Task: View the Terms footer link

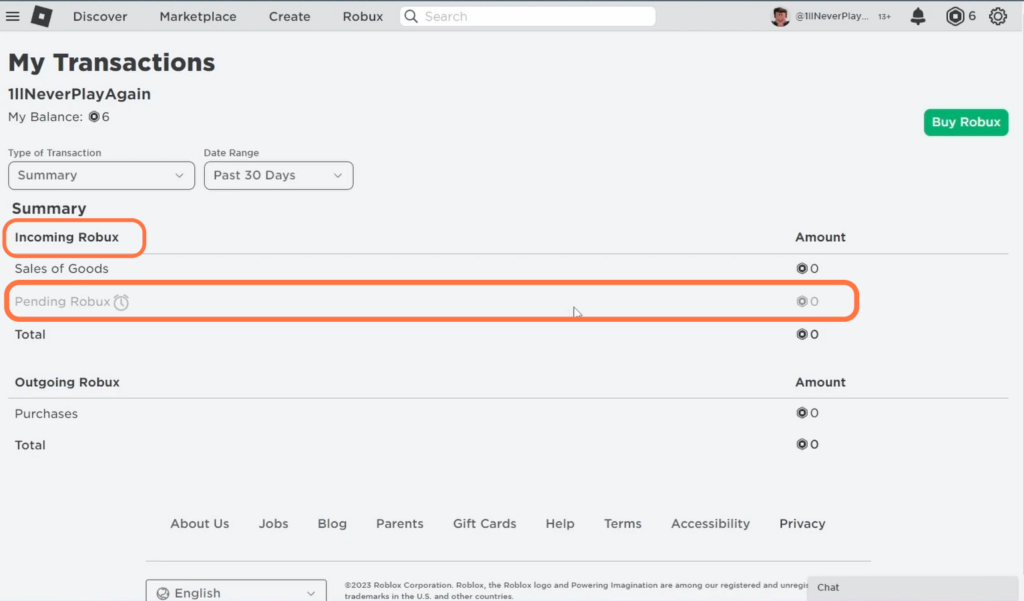Action: pos(622,524)
